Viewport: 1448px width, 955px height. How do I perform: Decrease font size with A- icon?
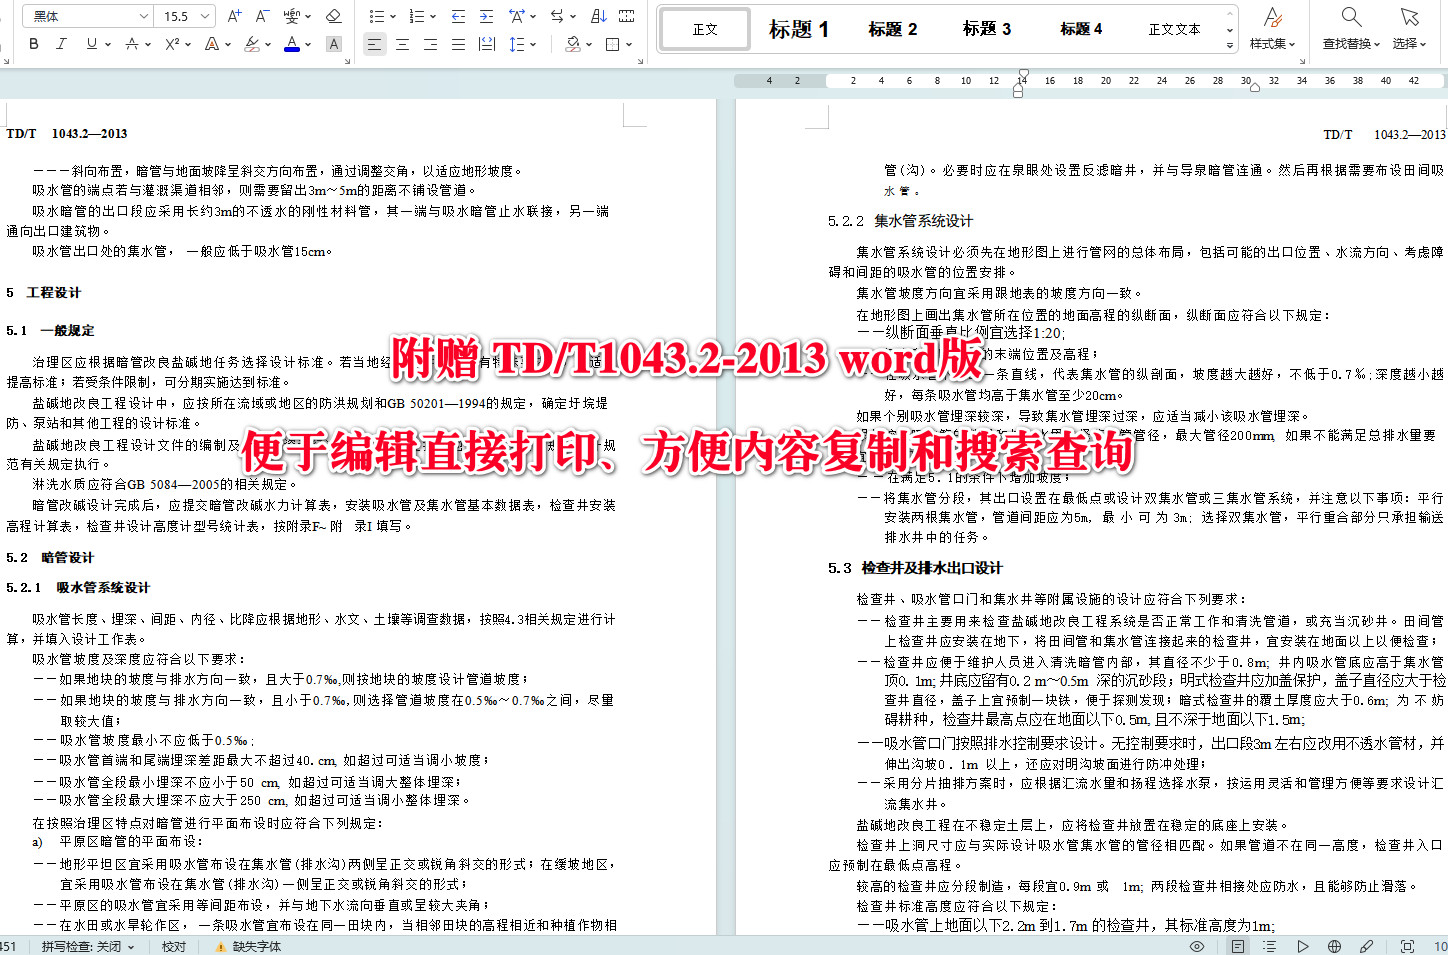pos(259,16)
